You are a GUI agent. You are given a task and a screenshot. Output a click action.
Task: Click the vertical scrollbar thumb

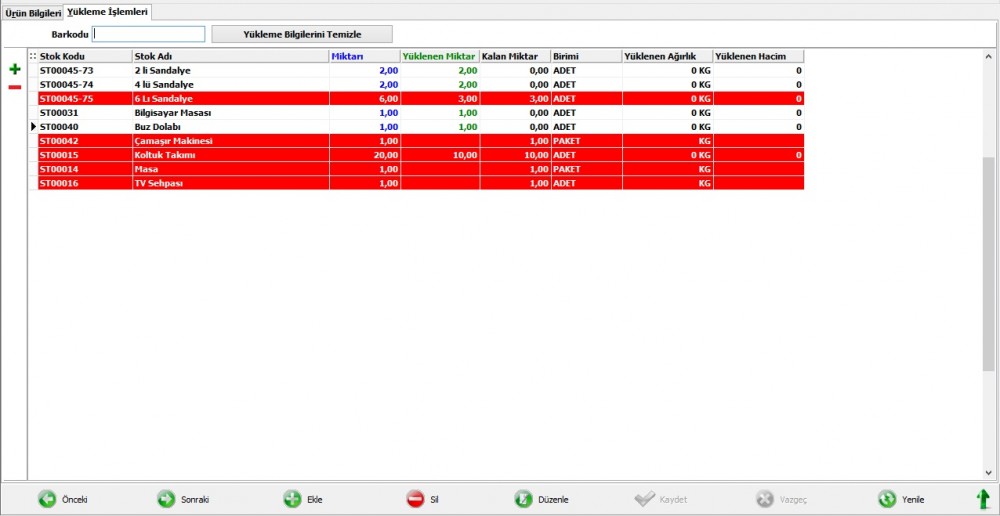(989, 264)
